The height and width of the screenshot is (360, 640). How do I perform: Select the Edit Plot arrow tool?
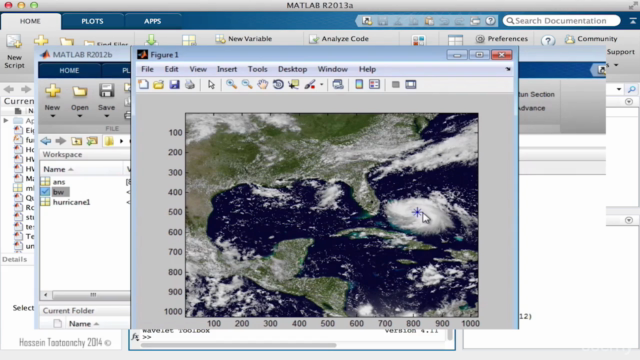coord(211,84)
